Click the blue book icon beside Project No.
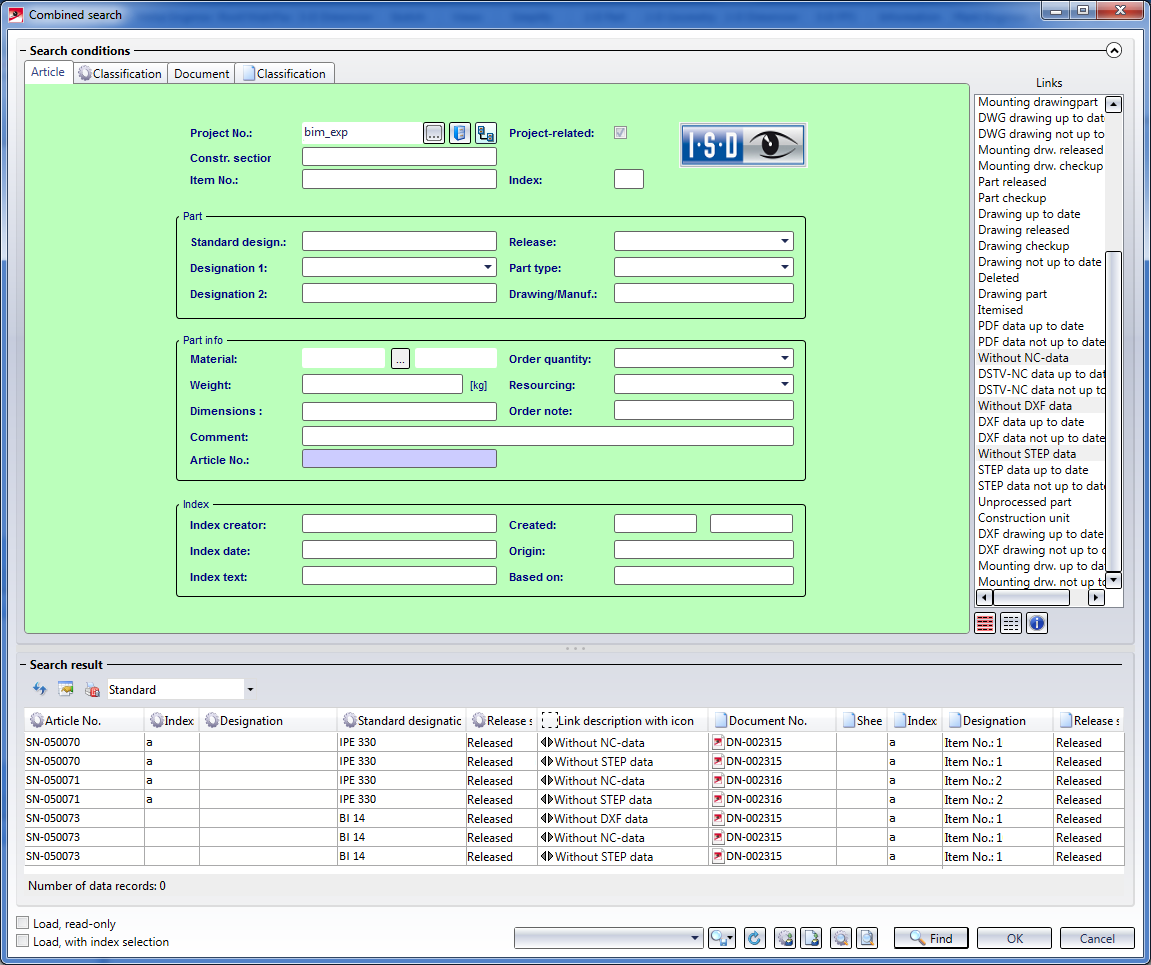 click(x=459, y=133)
